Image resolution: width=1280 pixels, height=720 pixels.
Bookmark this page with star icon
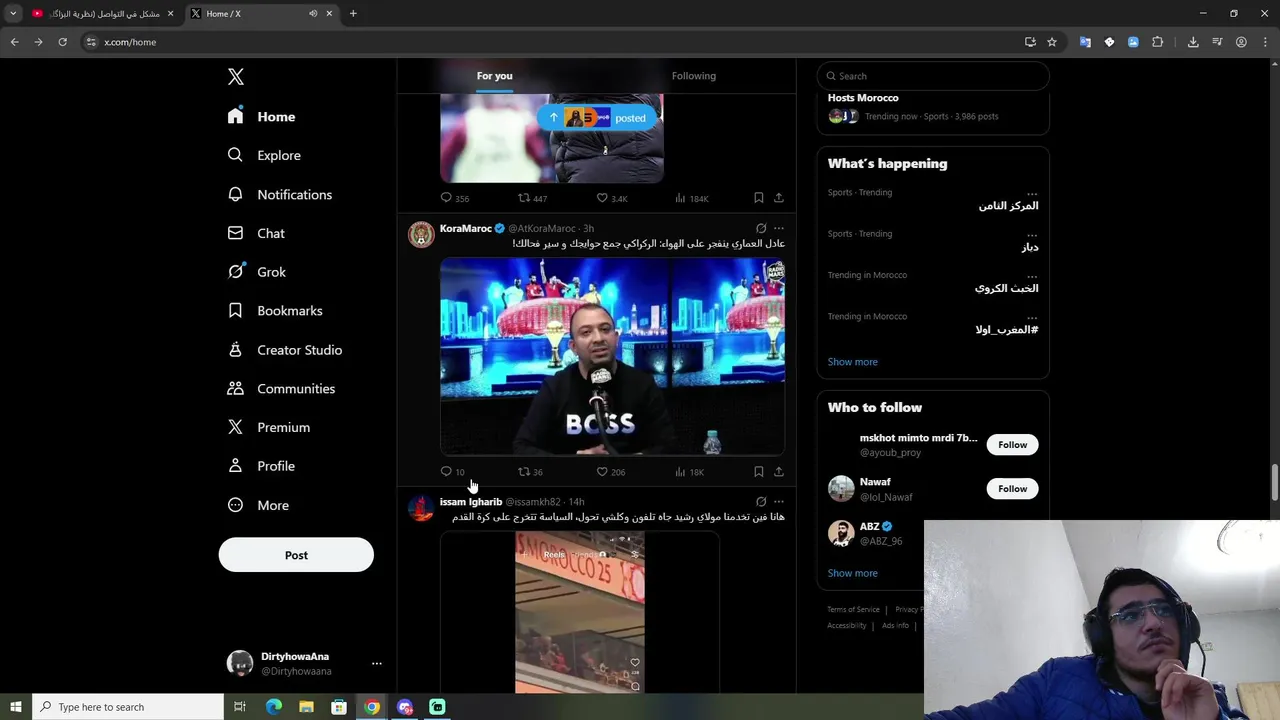pos(1052,42)
